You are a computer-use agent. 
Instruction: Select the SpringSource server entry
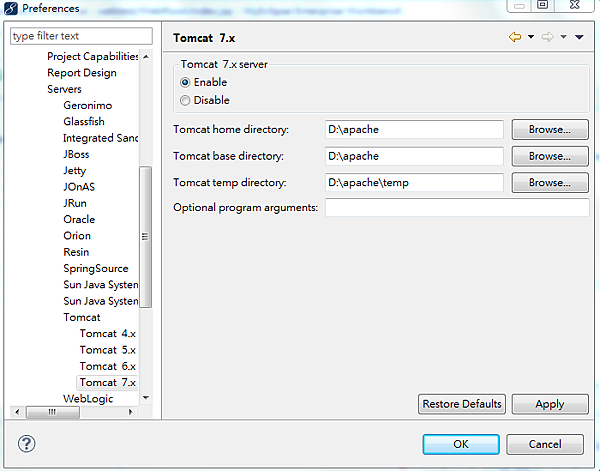(x=96, y=269)
